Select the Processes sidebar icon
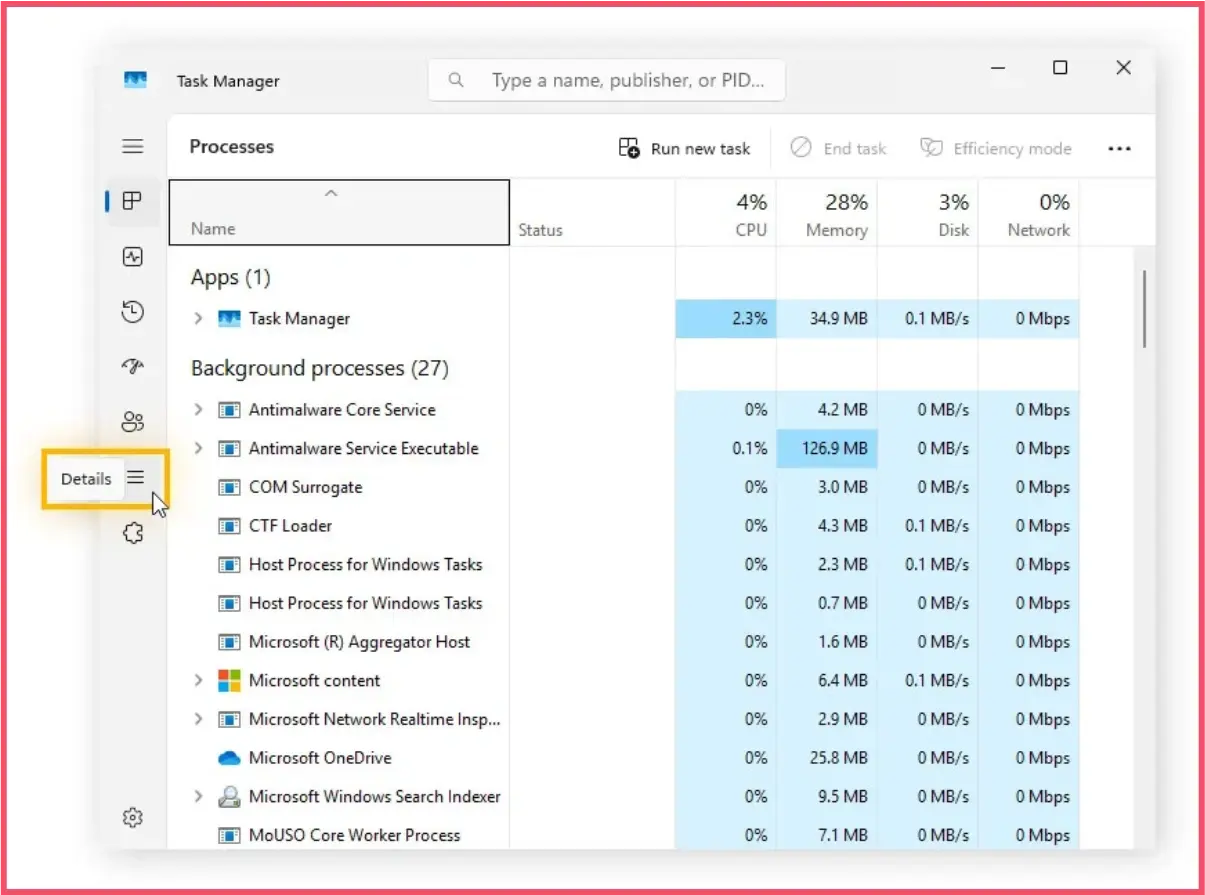 (132, 200)
